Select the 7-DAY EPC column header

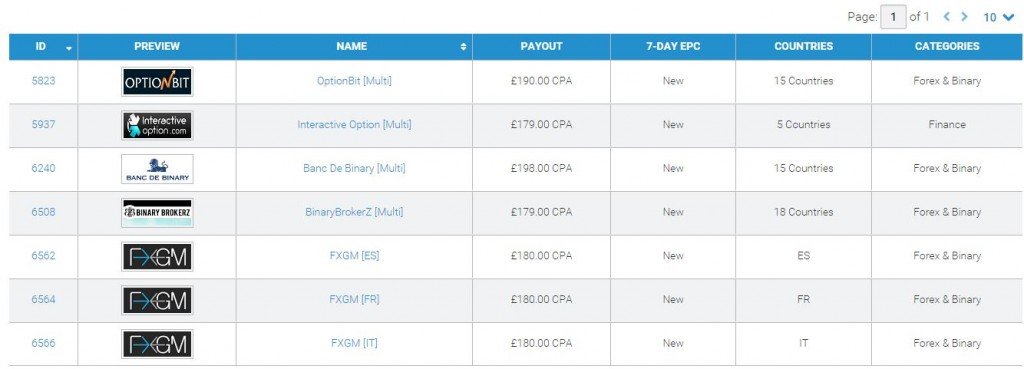[x=673, y=47]
